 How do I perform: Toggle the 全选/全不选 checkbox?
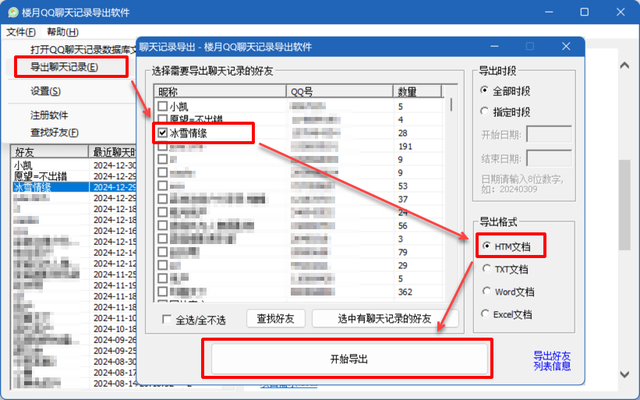pyautogui.click(x=167, y=319)
